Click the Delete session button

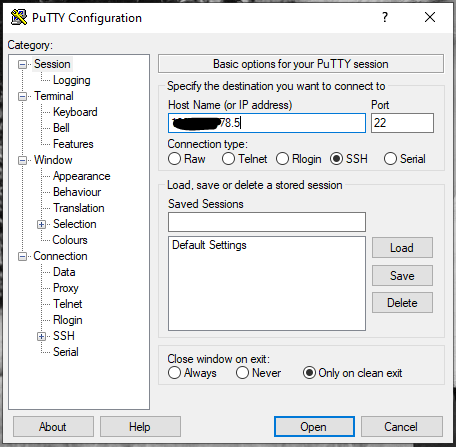(x=402, y=303)
